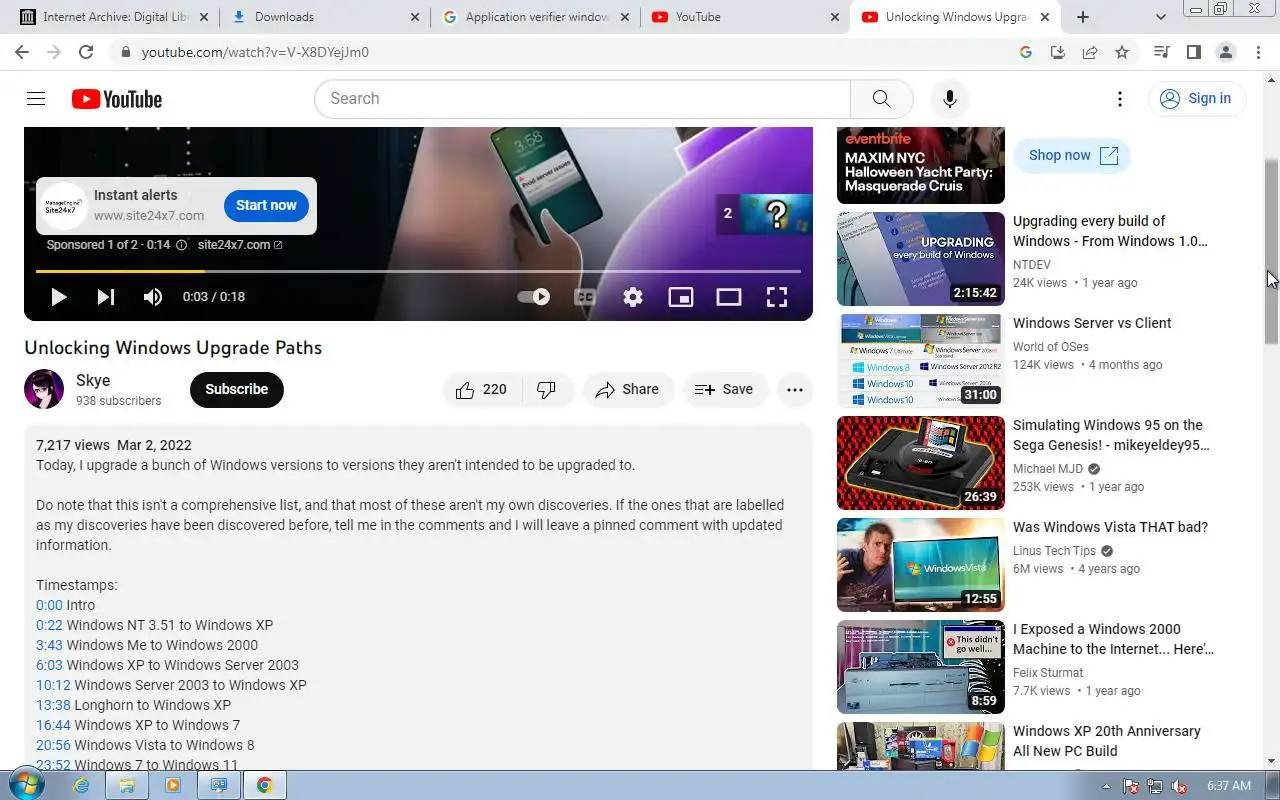The image size is (1280, 800).
Task: Click the Sign in button
Action: pos(1196,99)
